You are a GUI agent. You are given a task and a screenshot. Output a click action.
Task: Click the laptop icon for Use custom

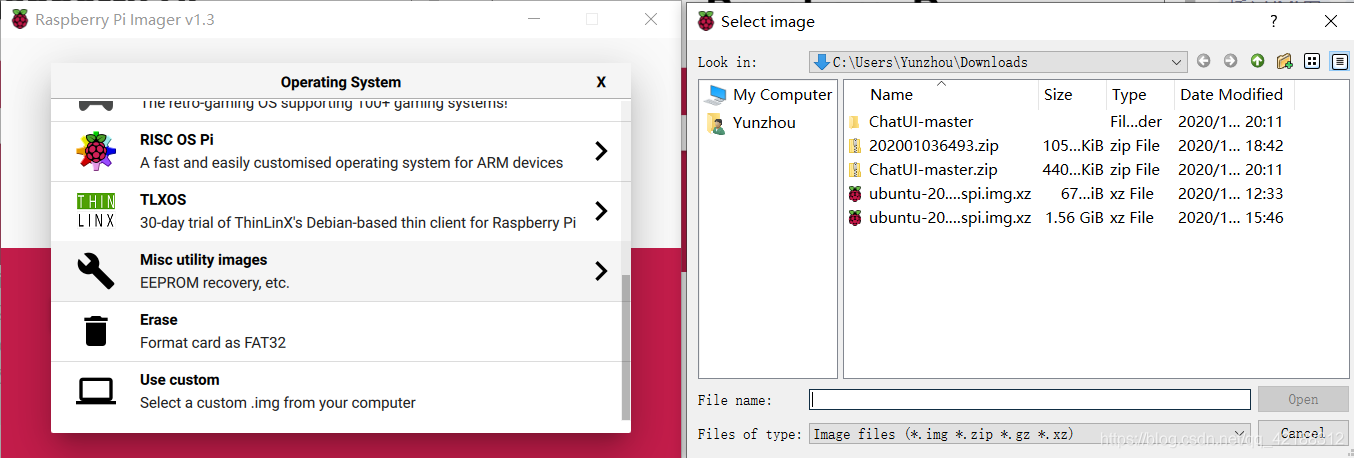96,391
